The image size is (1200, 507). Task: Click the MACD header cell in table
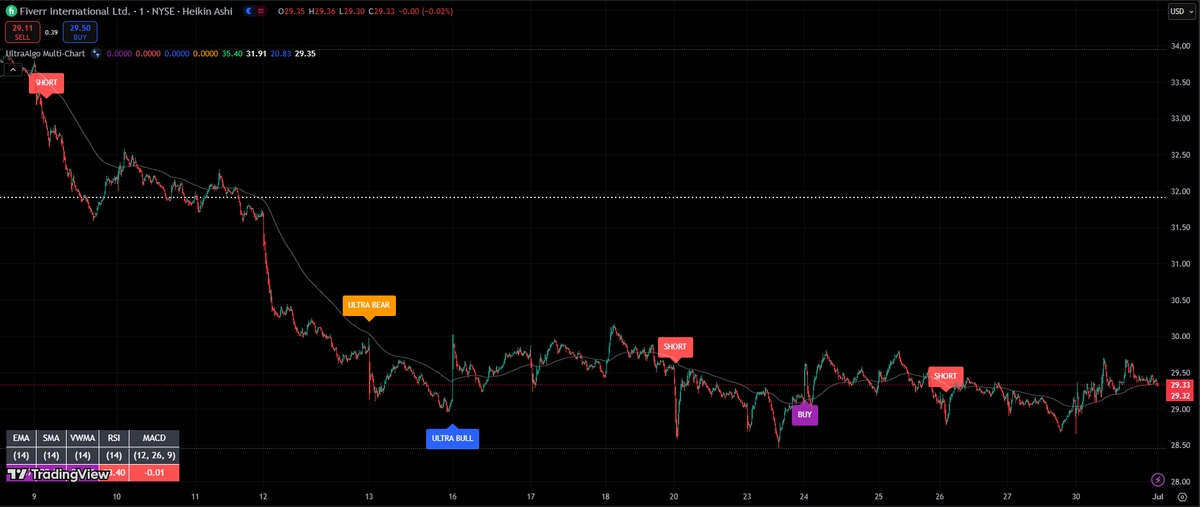154,438
